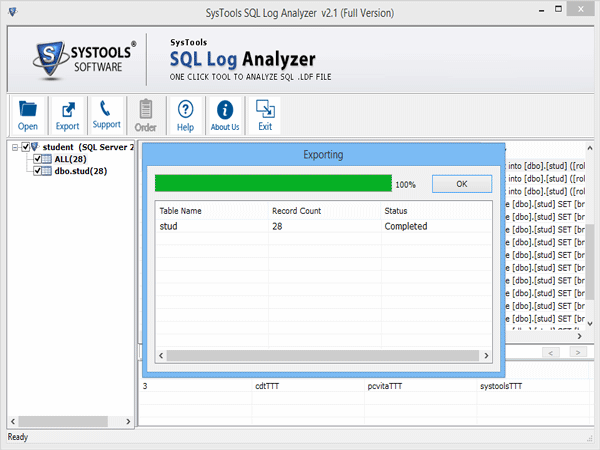Close the SQL Log Analyzer window
This screenshot has width=600, height=450.
(580, 9)
